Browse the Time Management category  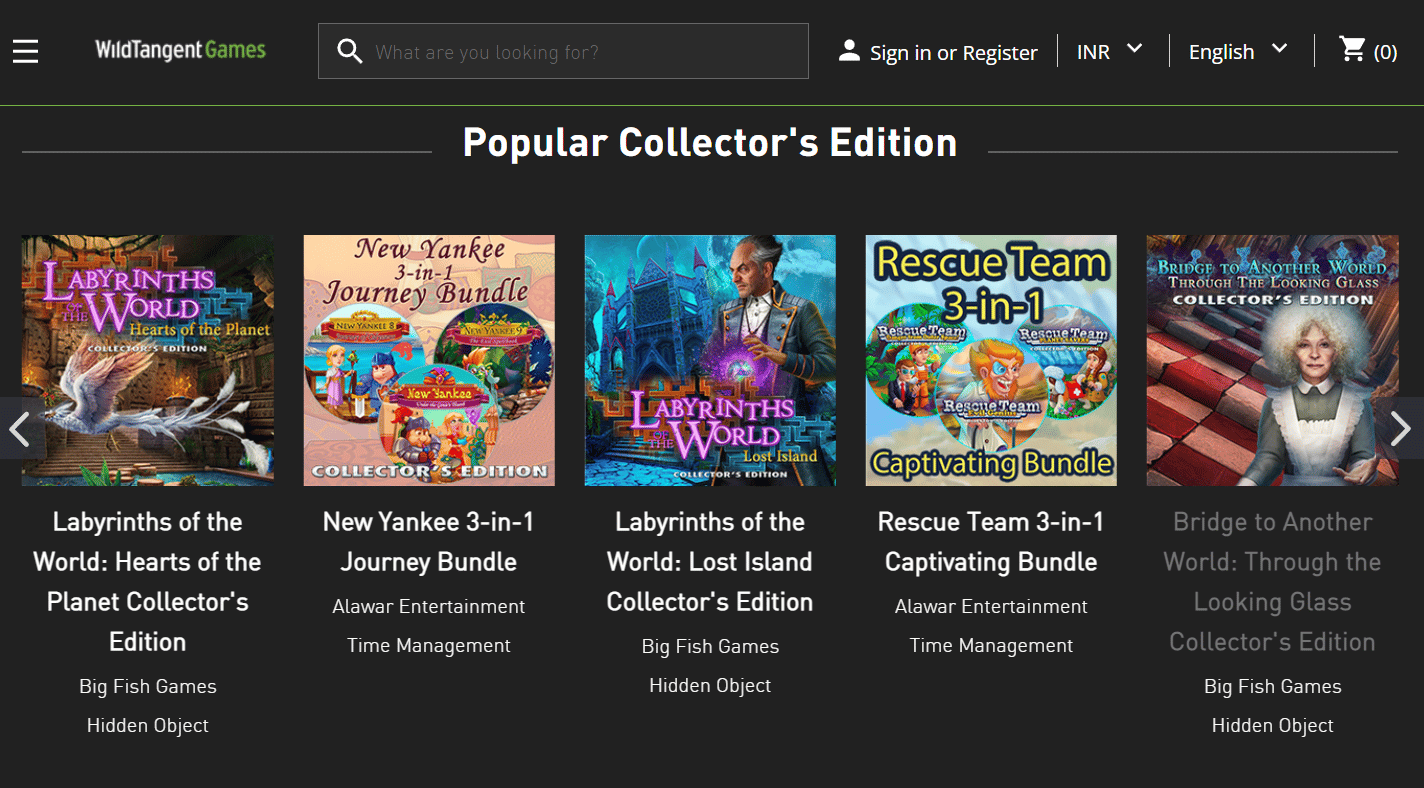point(428,645)
